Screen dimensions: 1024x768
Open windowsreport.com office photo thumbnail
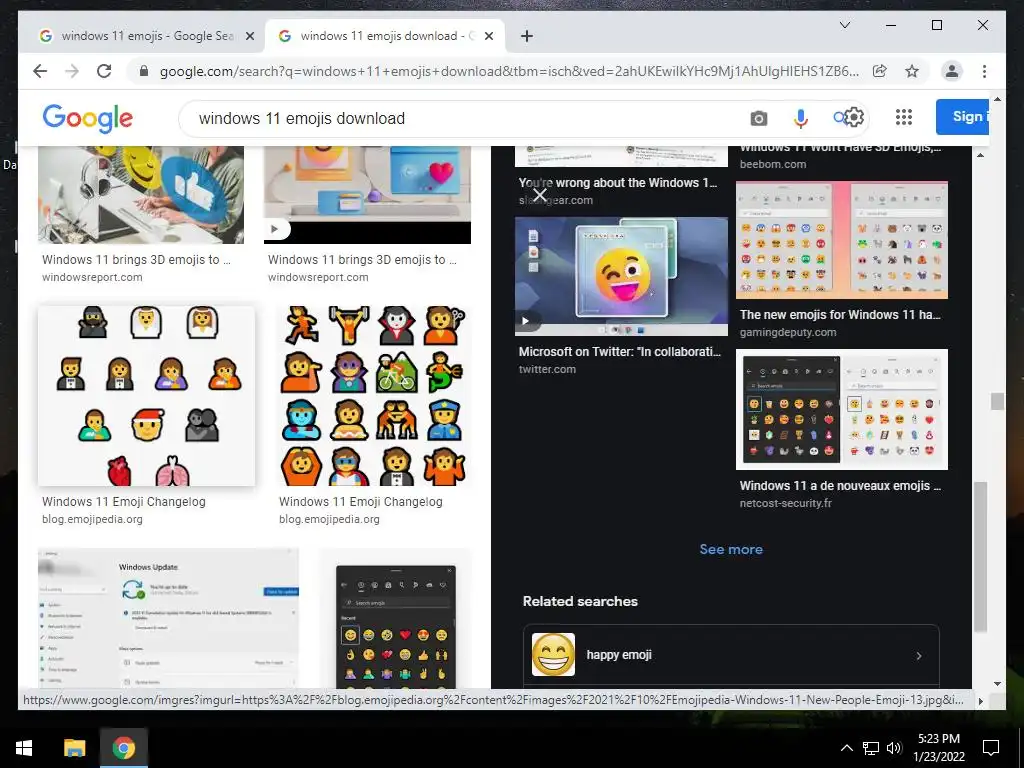point(141,195)
